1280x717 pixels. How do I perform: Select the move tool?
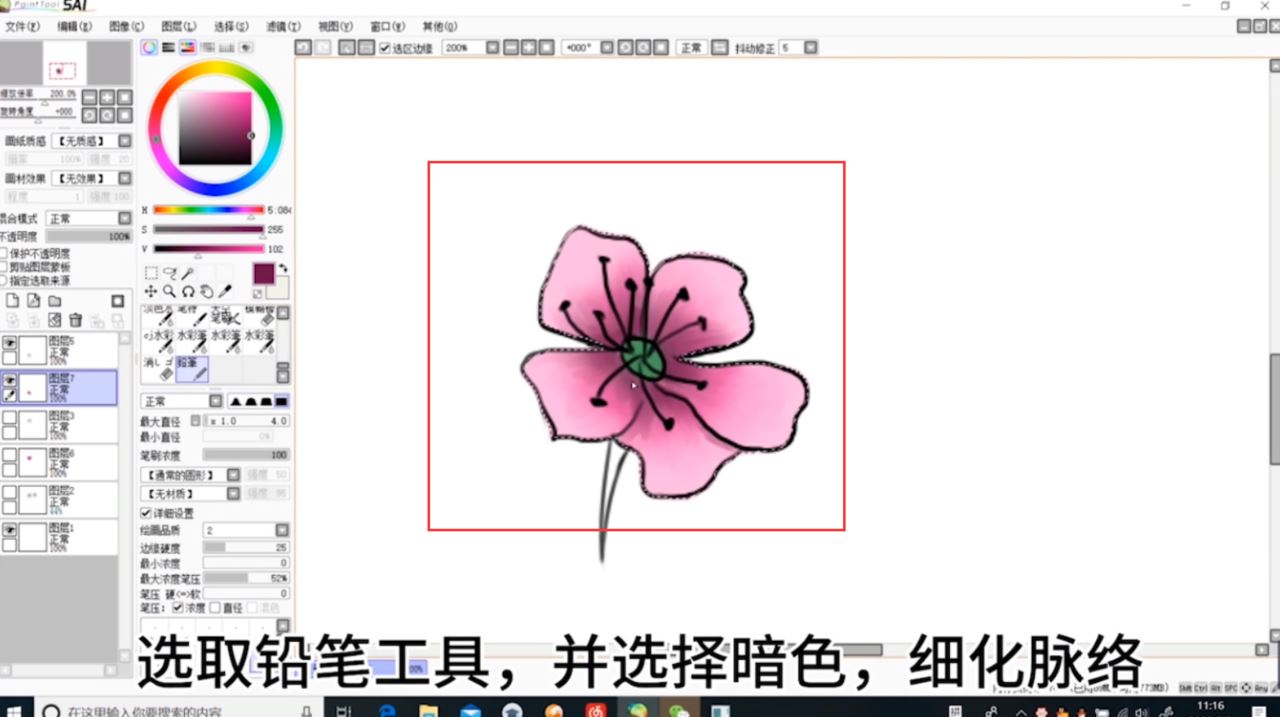151,291
